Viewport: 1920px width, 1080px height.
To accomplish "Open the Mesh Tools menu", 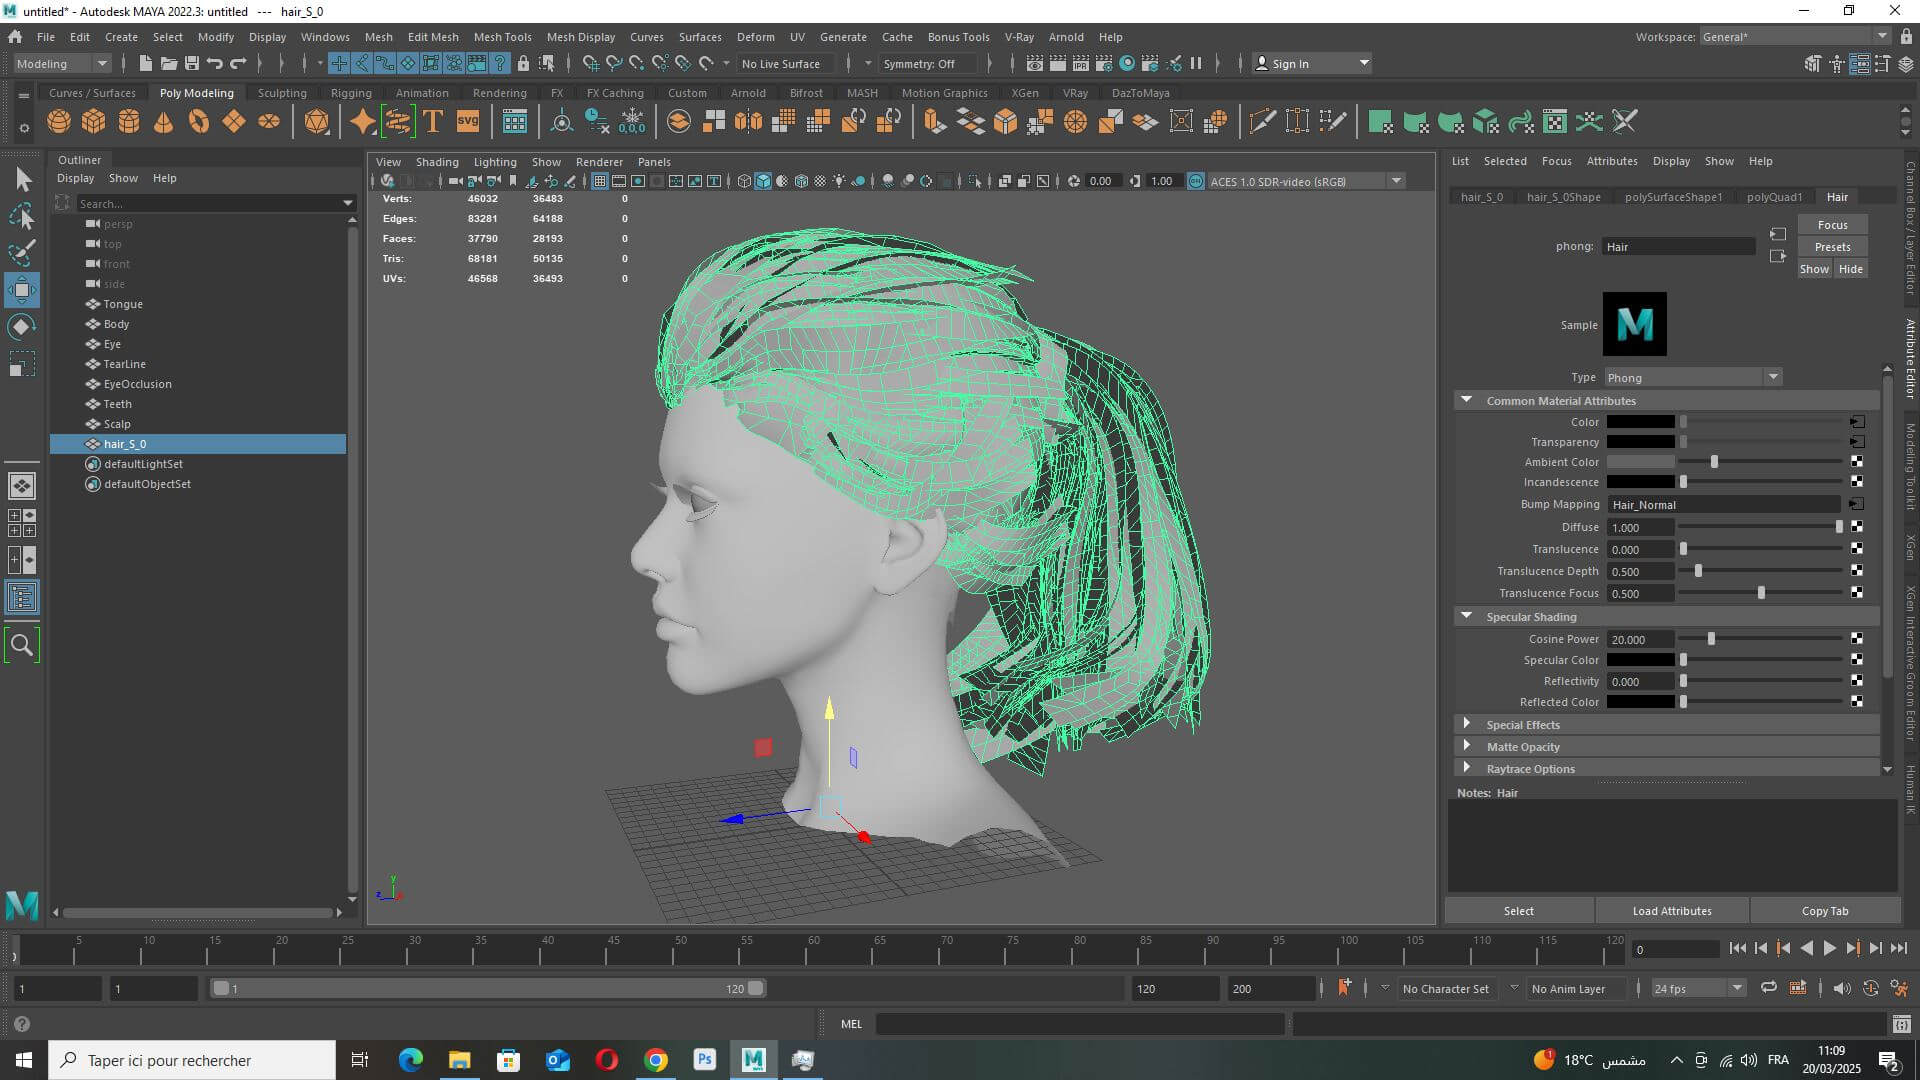I will [502, 37].
